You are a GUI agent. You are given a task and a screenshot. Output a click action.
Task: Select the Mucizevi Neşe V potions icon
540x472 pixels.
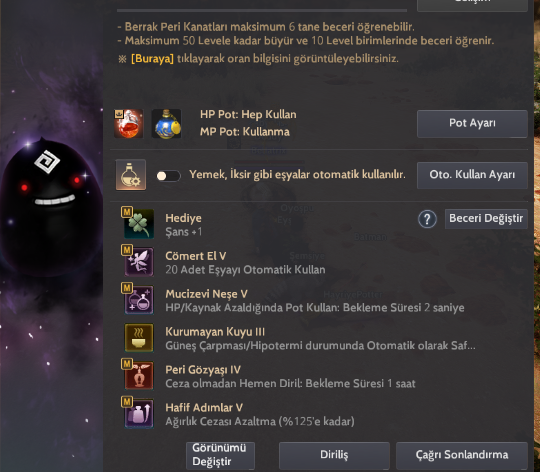[139, 300]
